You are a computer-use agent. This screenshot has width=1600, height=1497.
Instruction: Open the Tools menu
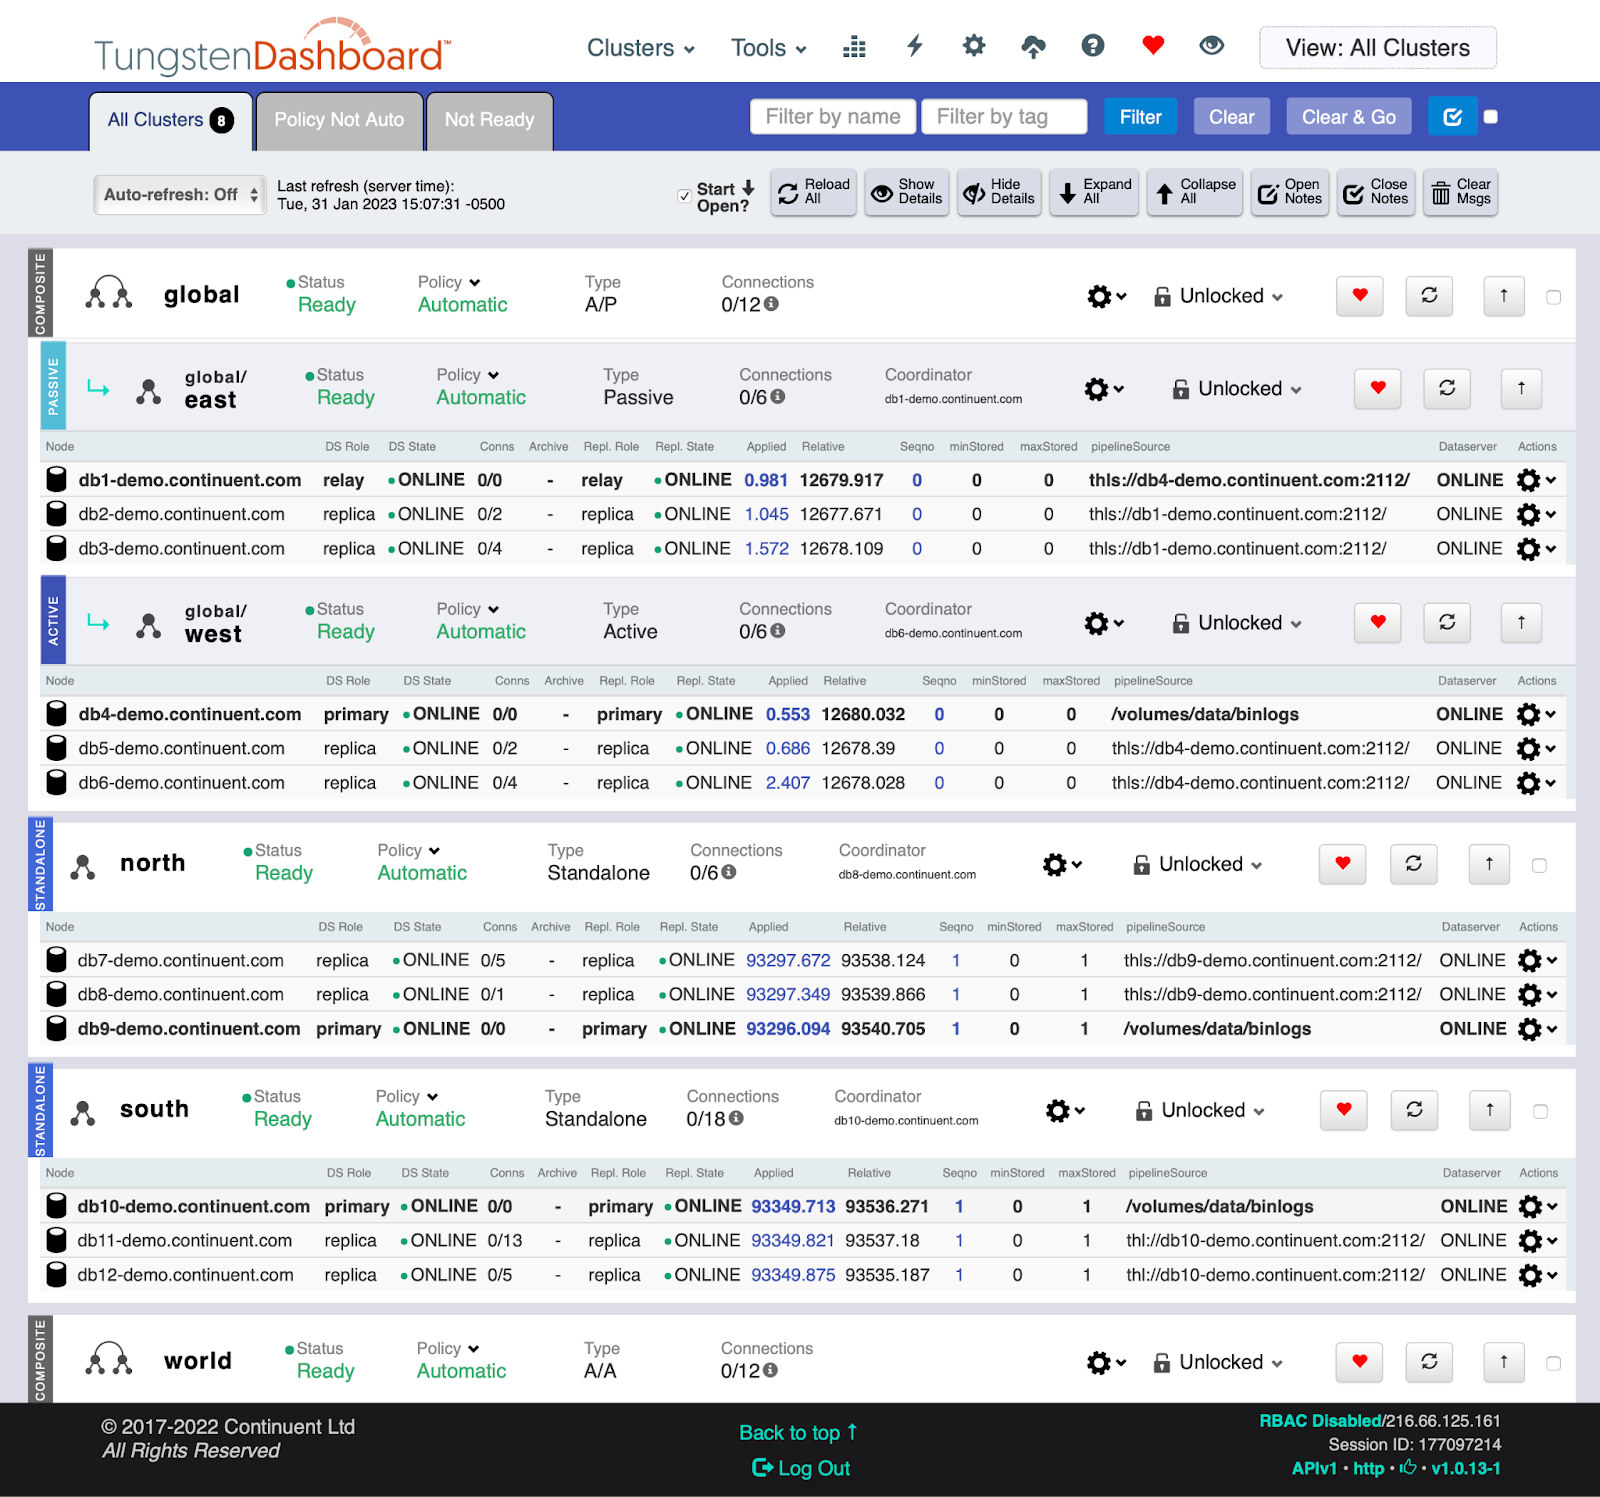point(768,48)
